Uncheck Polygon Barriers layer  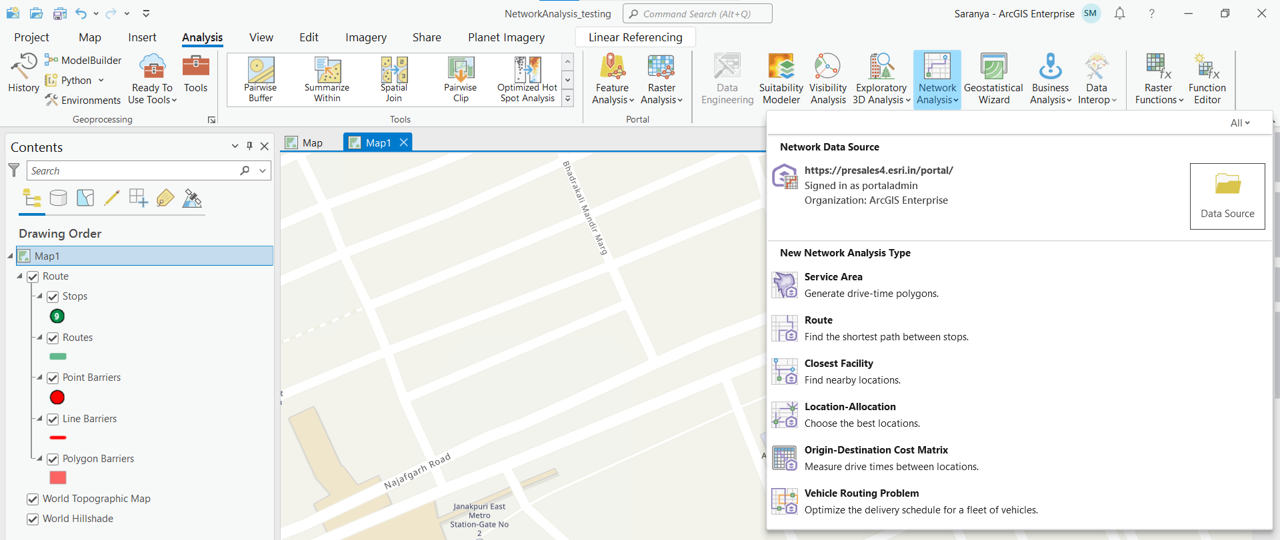(53, 459)
